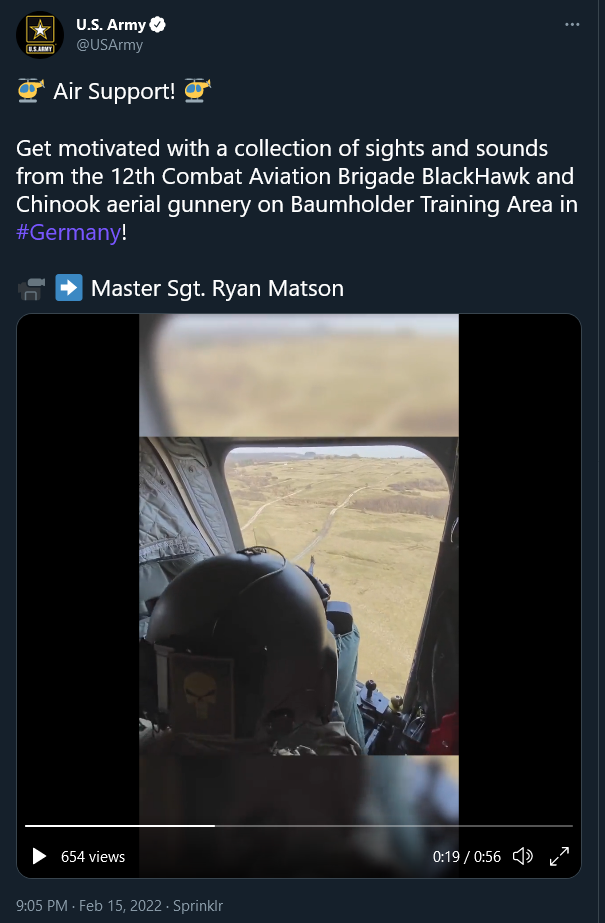Mute the video using the speaker icon
Screen dimensions: 605x923
[523, 856]
